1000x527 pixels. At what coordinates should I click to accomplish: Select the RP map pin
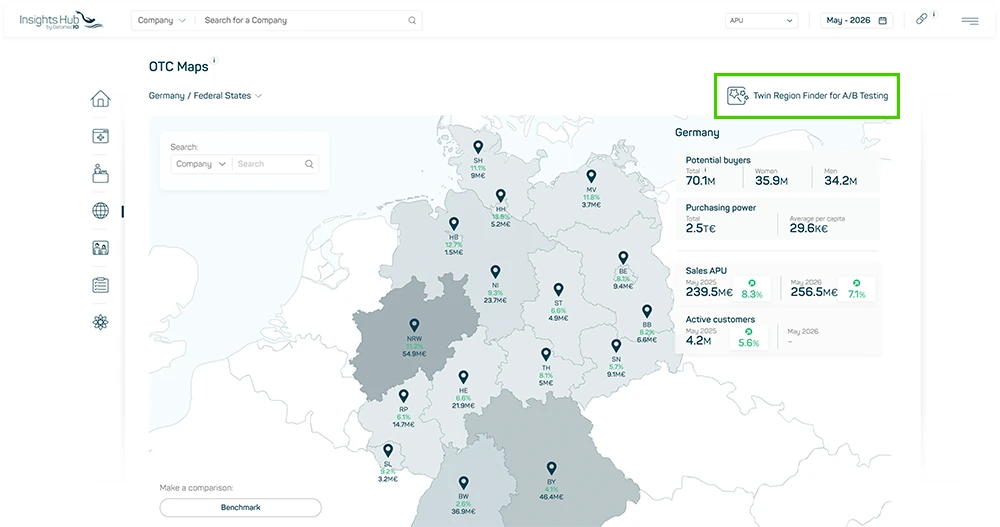coord(403,397)
